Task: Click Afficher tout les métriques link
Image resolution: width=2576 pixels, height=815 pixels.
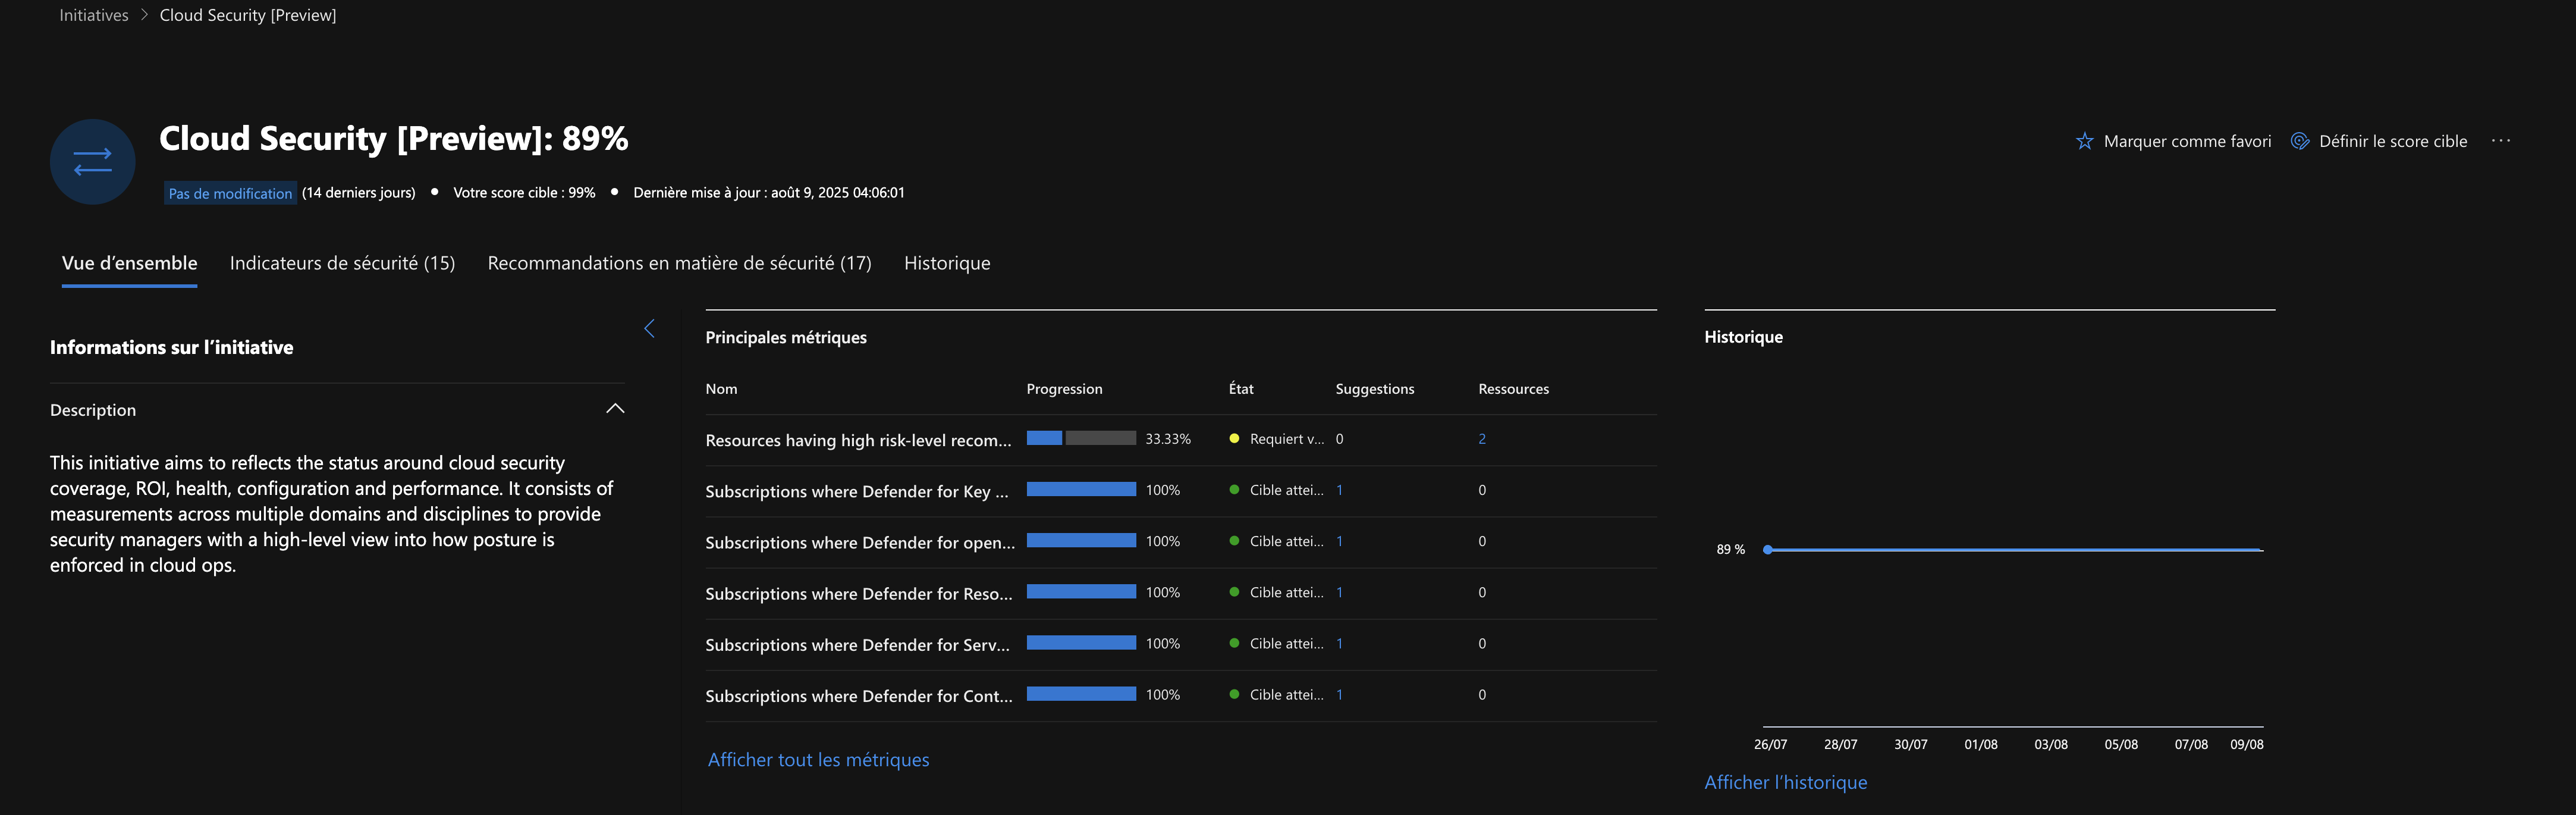Action: pyautogui.click(x=818, y=760)
